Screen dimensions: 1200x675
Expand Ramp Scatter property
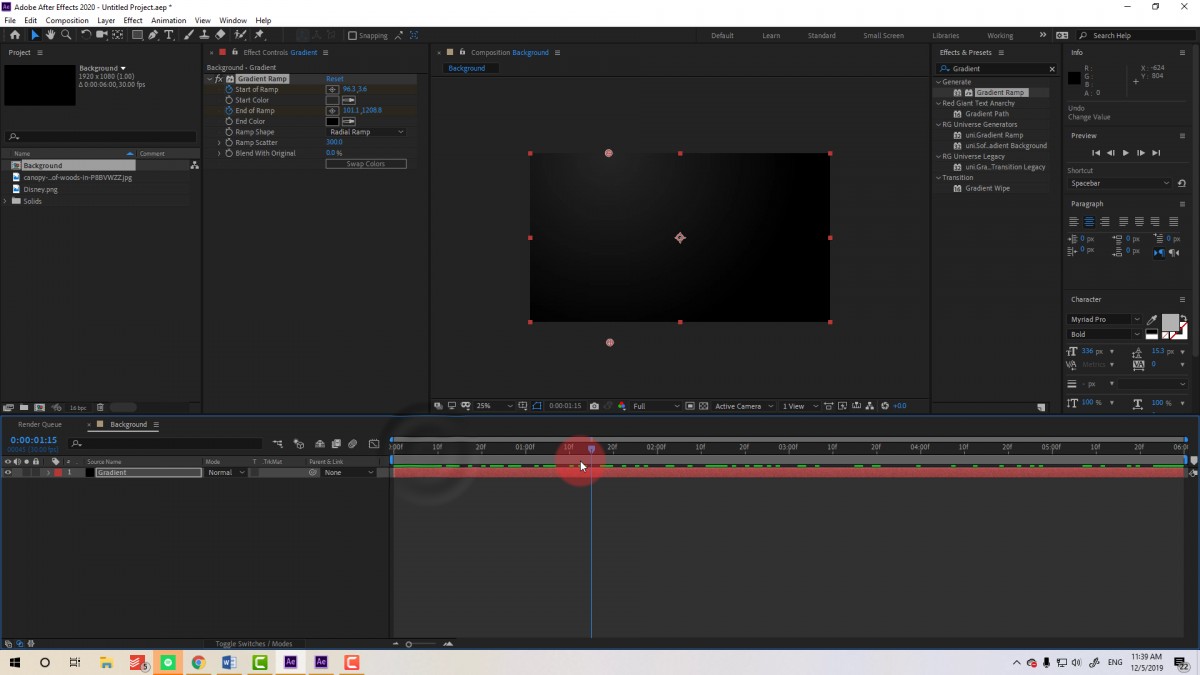point(219,142)
